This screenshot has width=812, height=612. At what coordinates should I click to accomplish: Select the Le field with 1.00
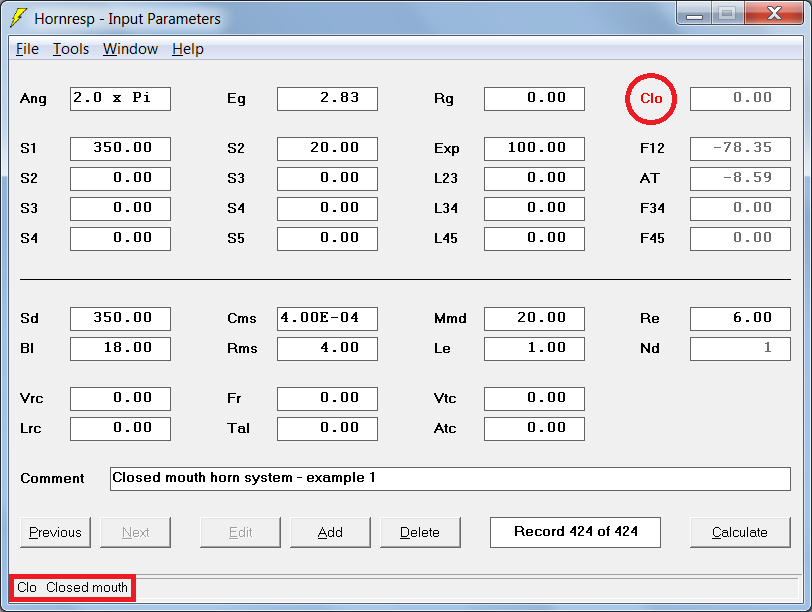pyautogui.click(x=534, y=348)
